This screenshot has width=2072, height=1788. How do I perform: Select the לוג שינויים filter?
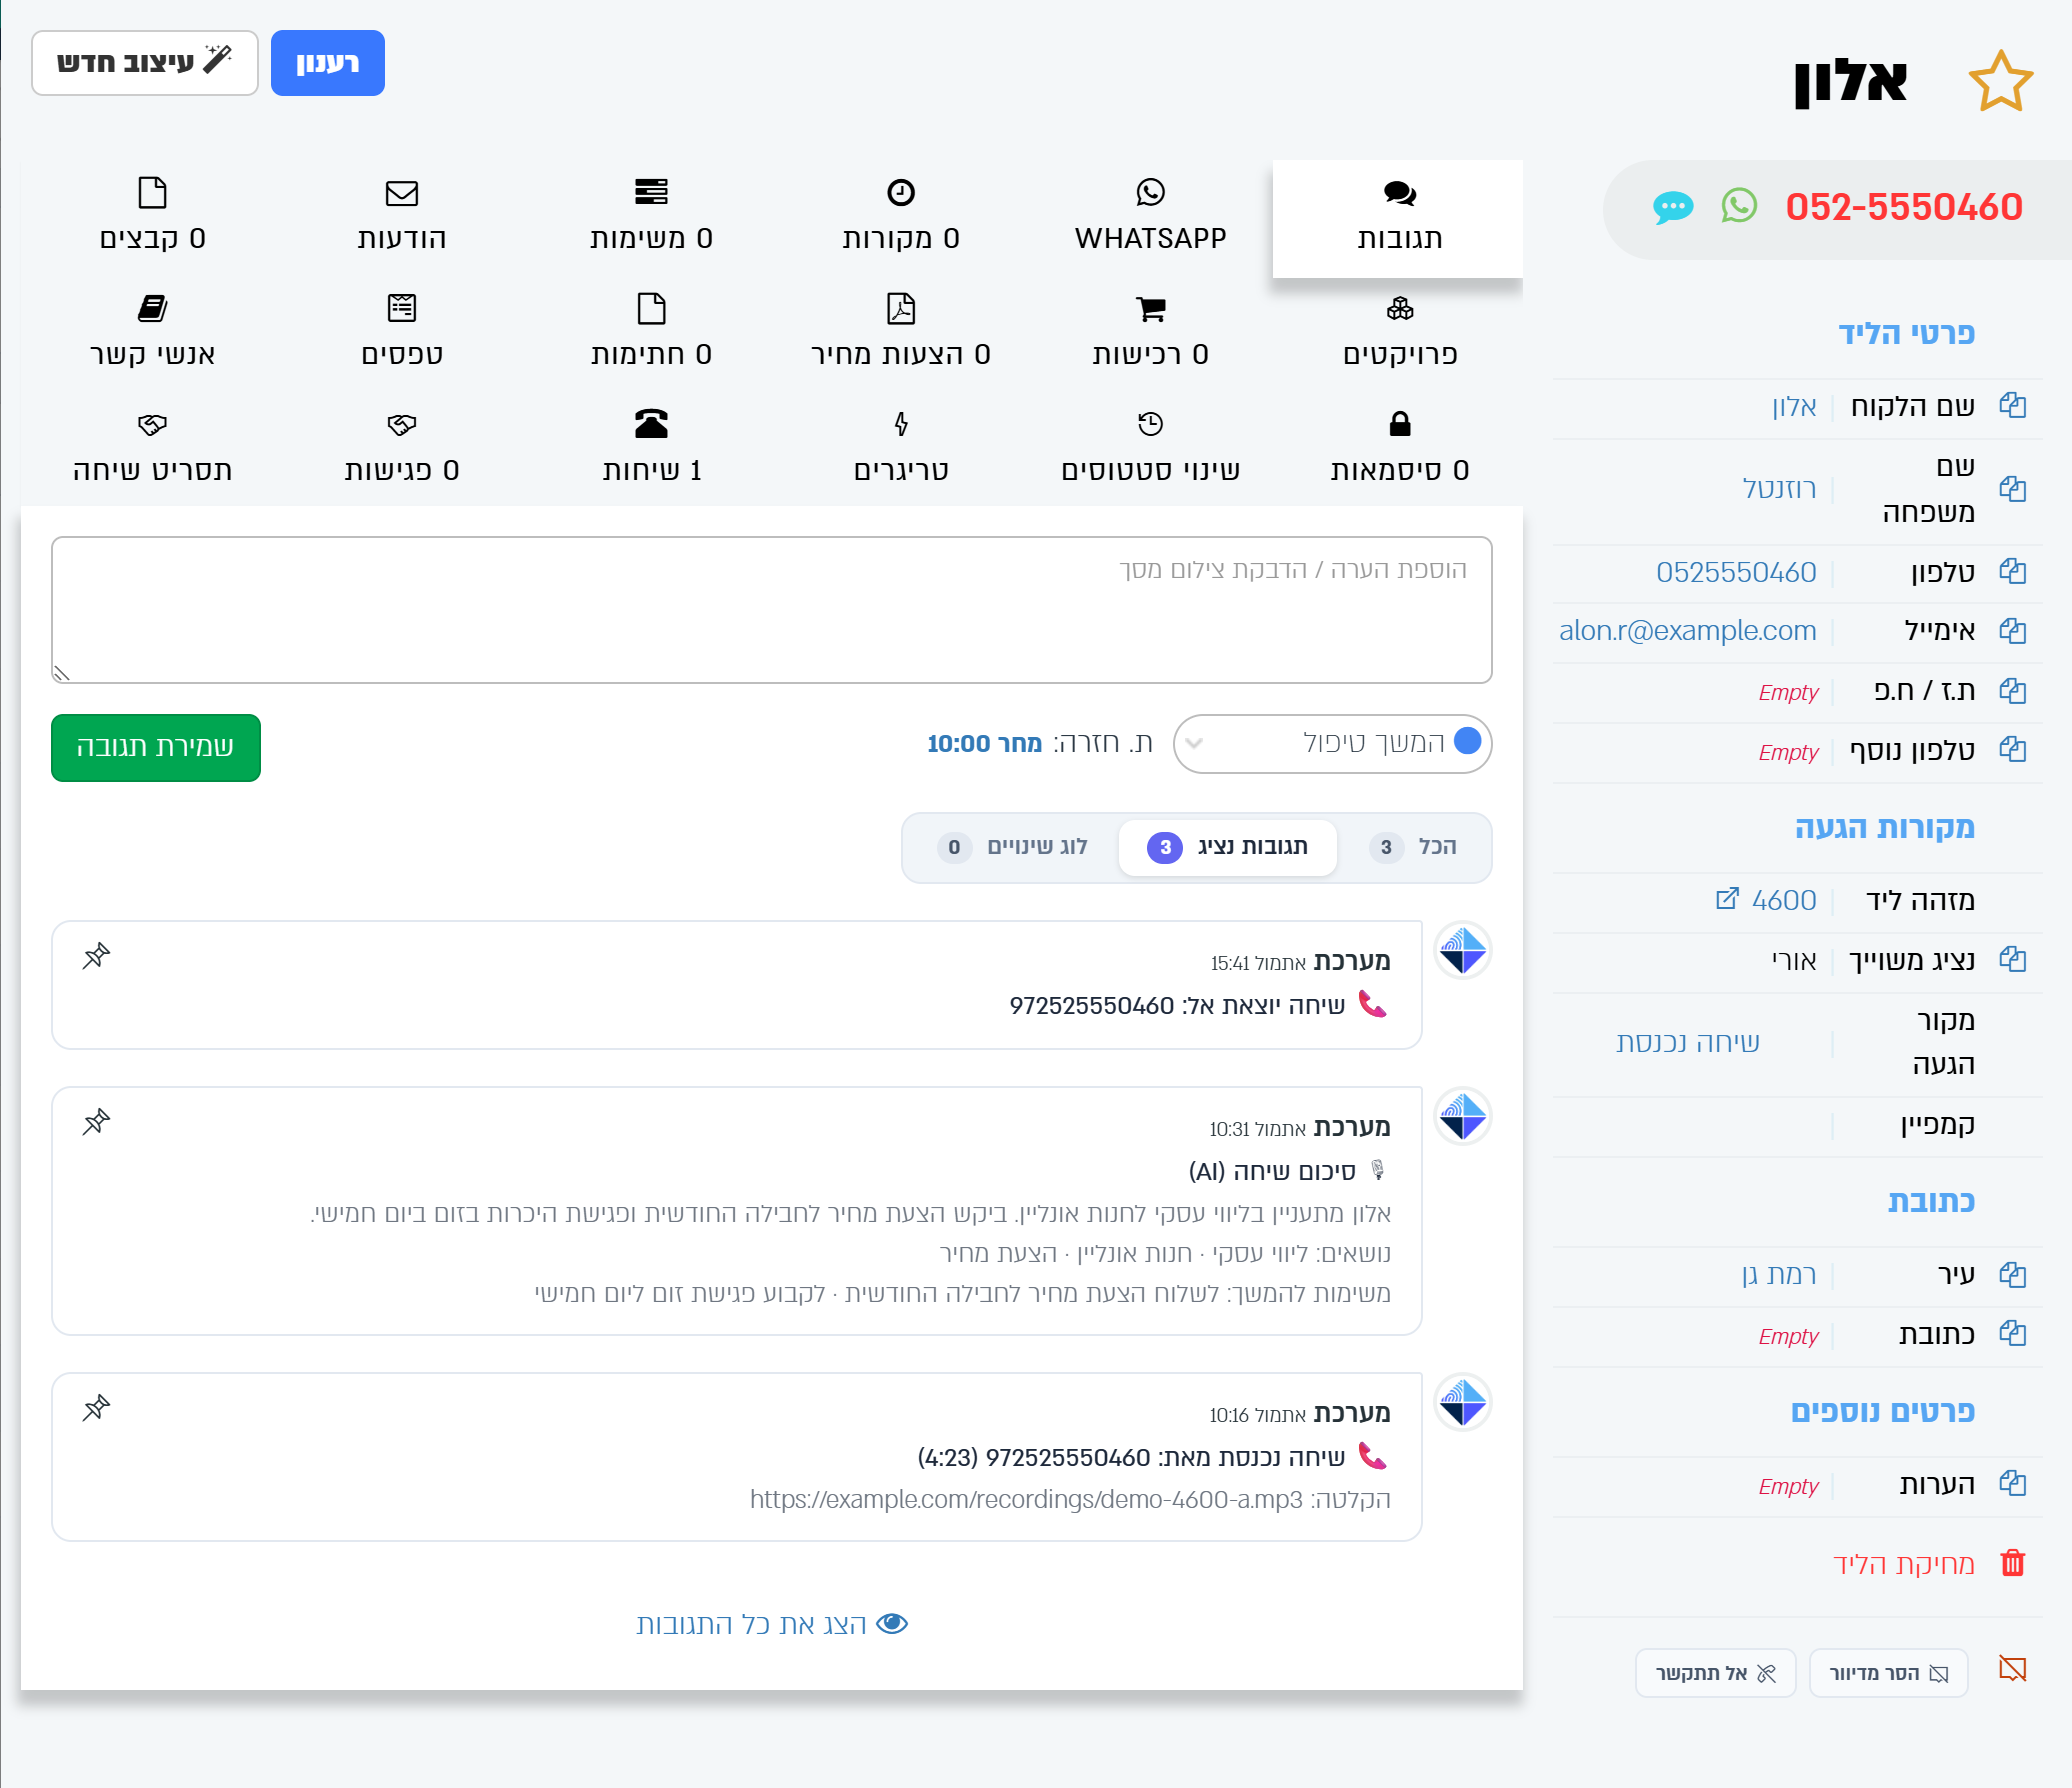(x=1012, y=847)
